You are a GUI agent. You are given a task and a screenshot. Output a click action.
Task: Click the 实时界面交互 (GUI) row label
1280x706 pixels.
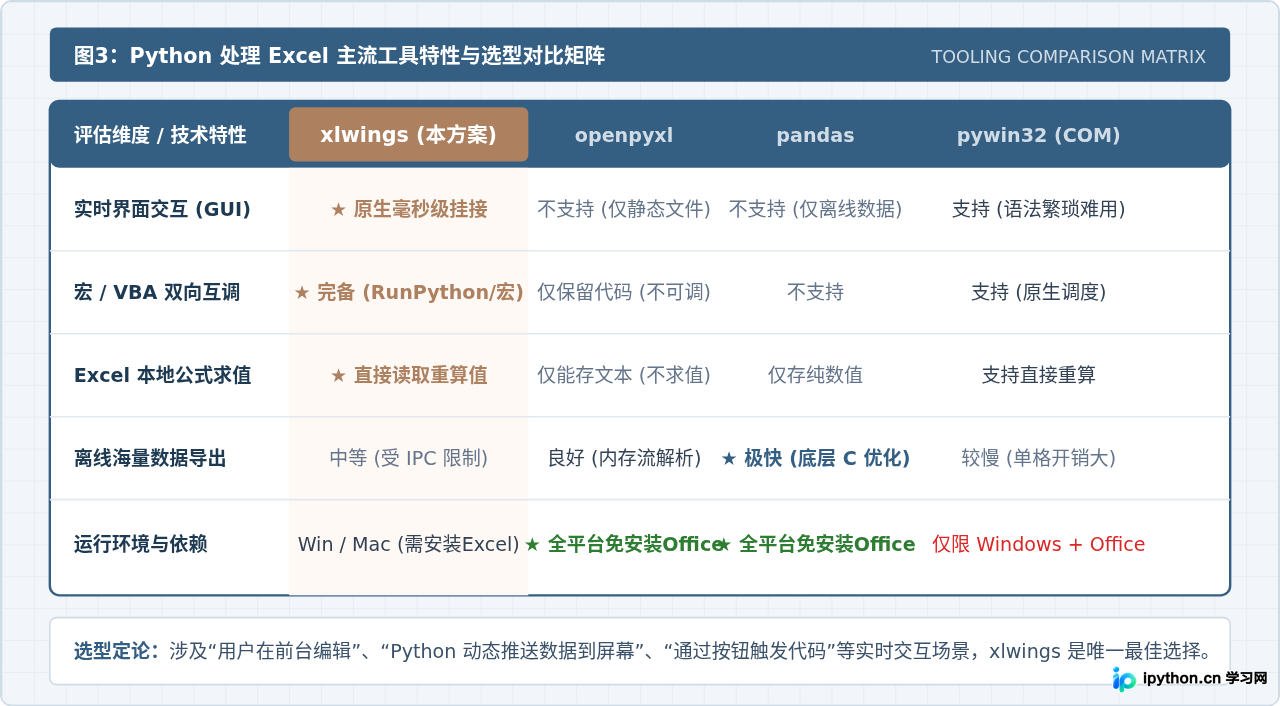pos(162,209)
